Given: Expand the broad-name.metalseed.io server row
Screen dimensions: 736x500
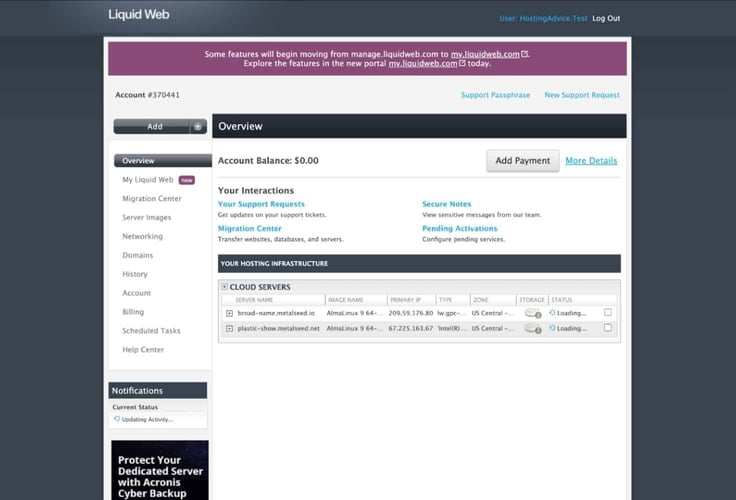Looking at the screenshot, I should pos(229,313).
